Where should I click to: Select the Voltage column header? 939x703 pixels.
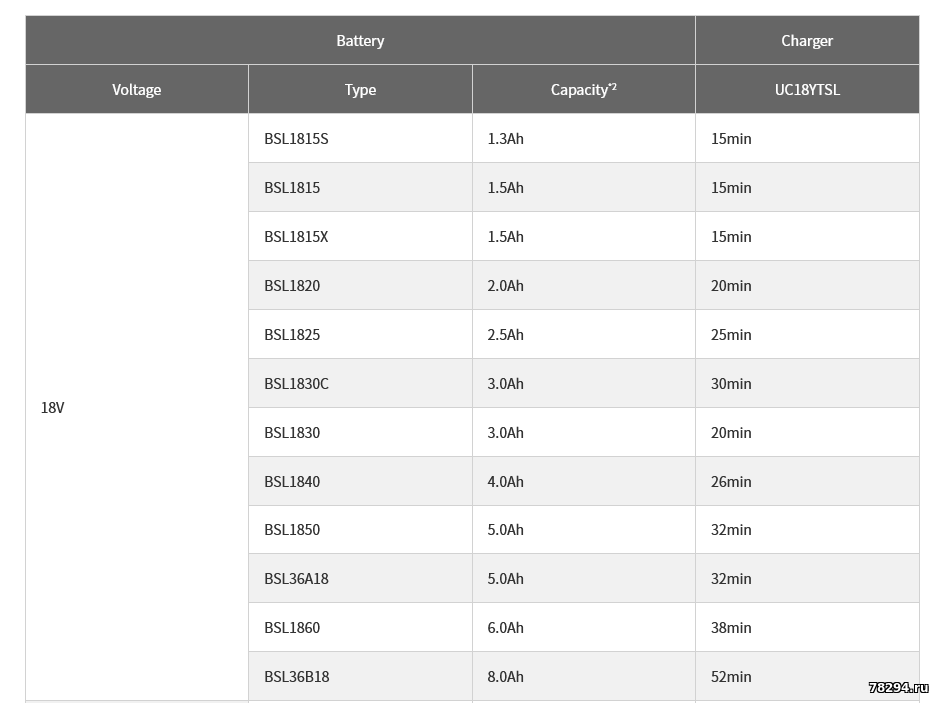137,90
